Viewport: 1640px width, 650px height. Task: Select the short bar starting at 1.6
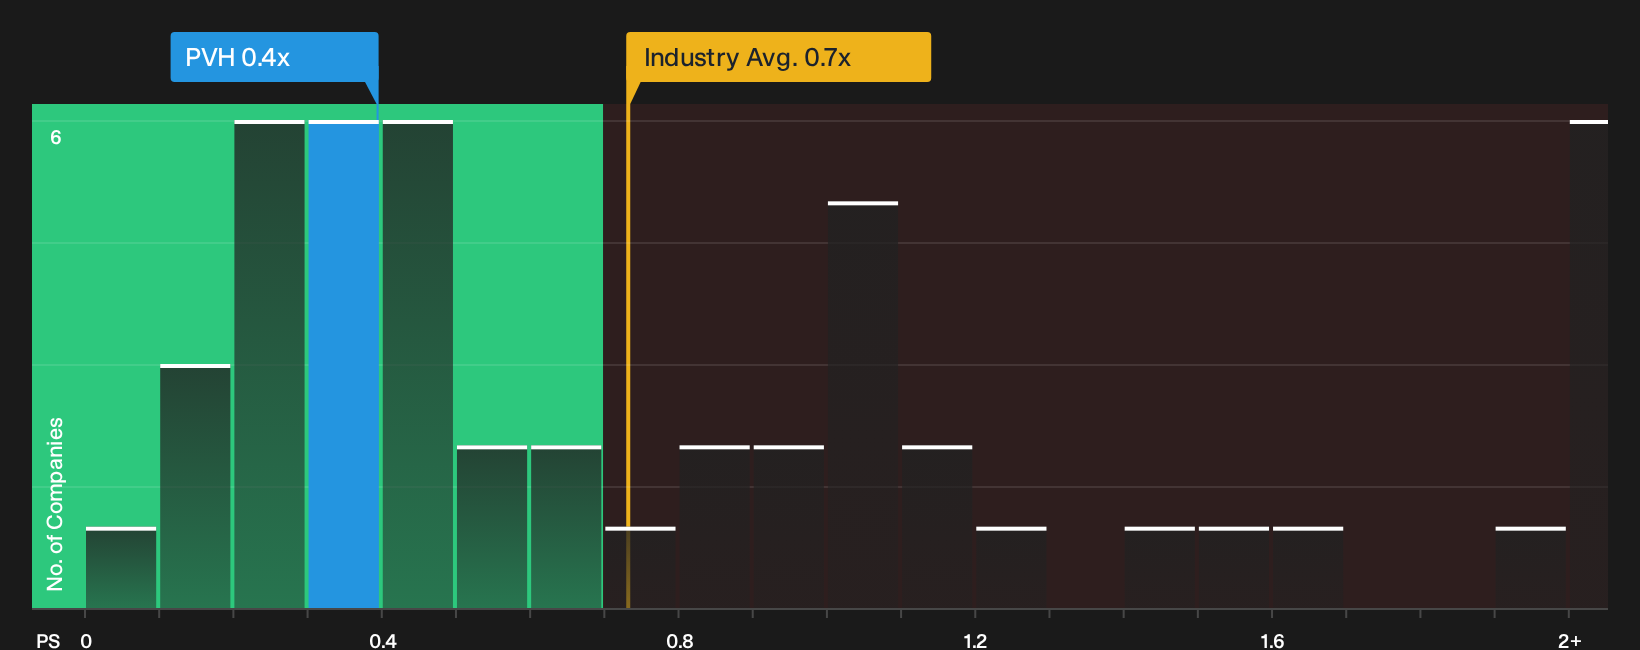point(1308,568)
